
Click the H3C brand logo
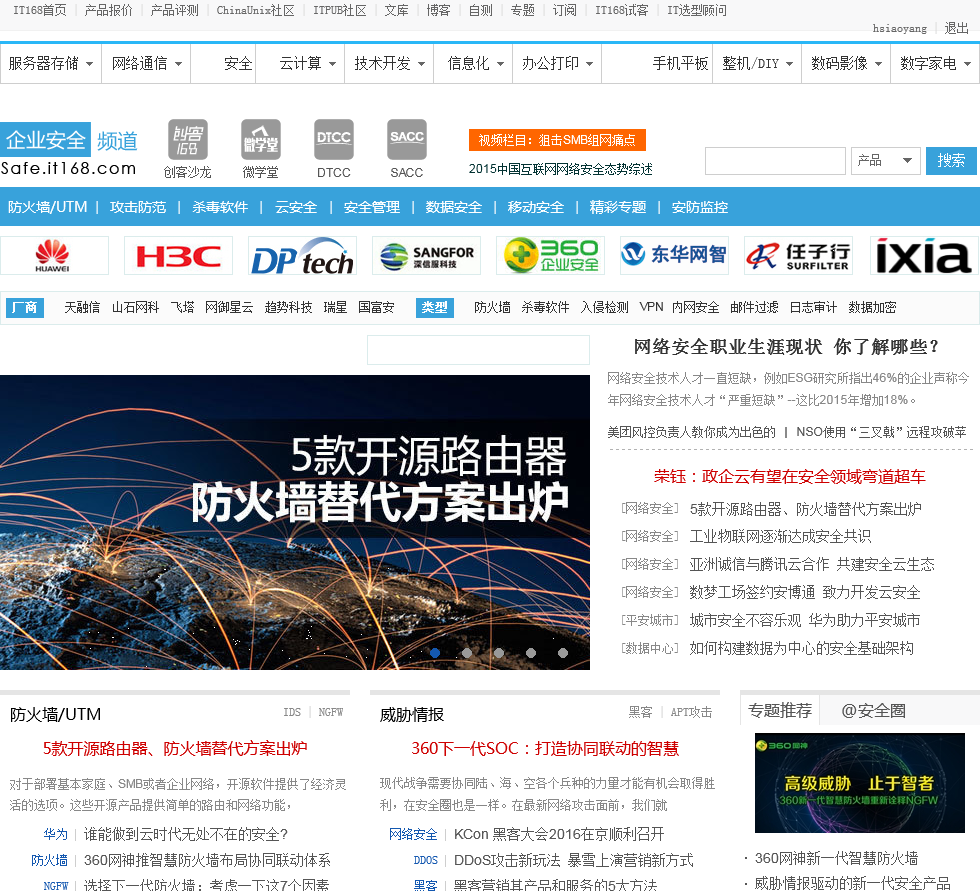(x=178, y=256)
